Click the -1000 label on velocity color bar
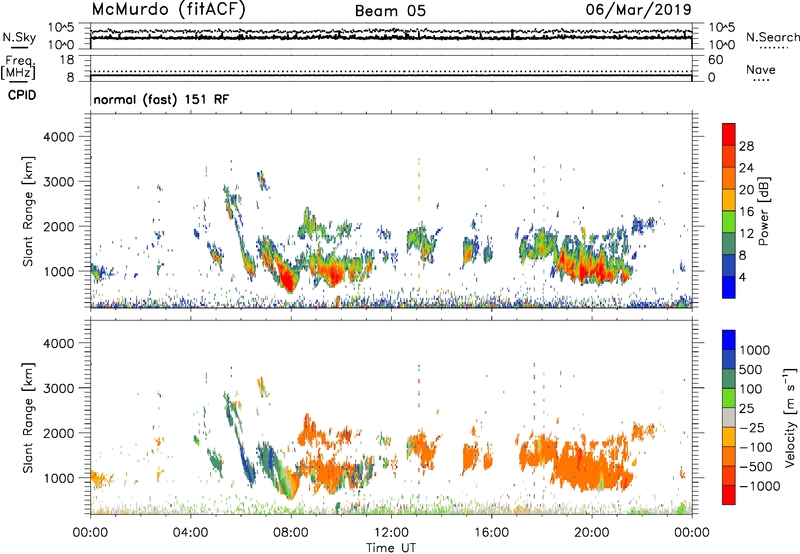This screenshot has height=554, width=800. 760,486
